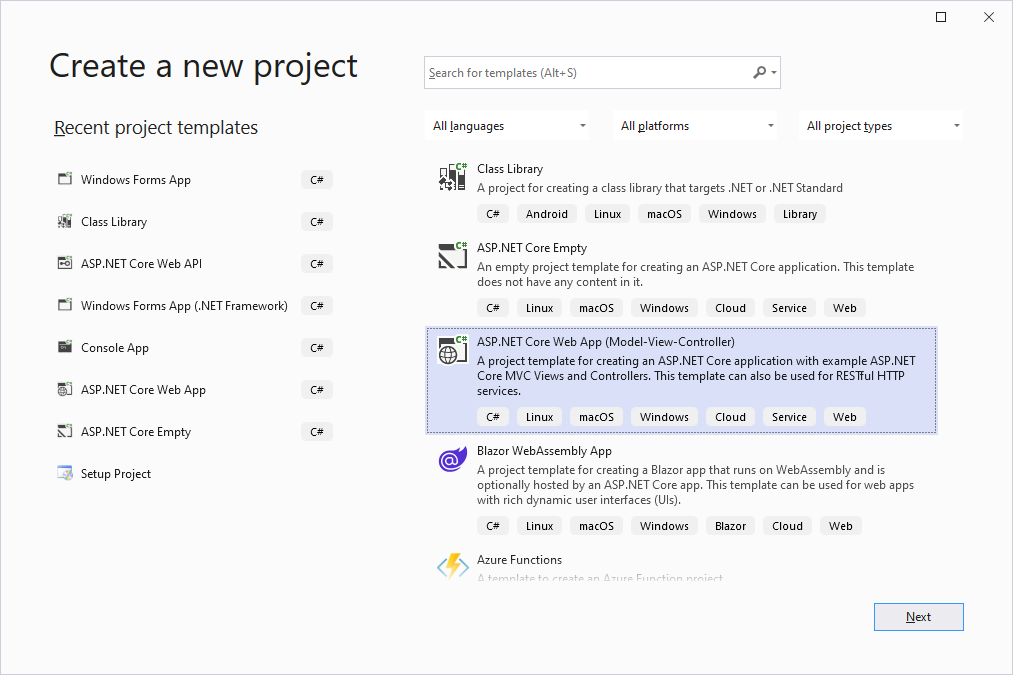Viewport: 1013px width, 675px height.
Task: Click the ASP.NET Core Web App recent icon
Action: [x=65, y=389]
